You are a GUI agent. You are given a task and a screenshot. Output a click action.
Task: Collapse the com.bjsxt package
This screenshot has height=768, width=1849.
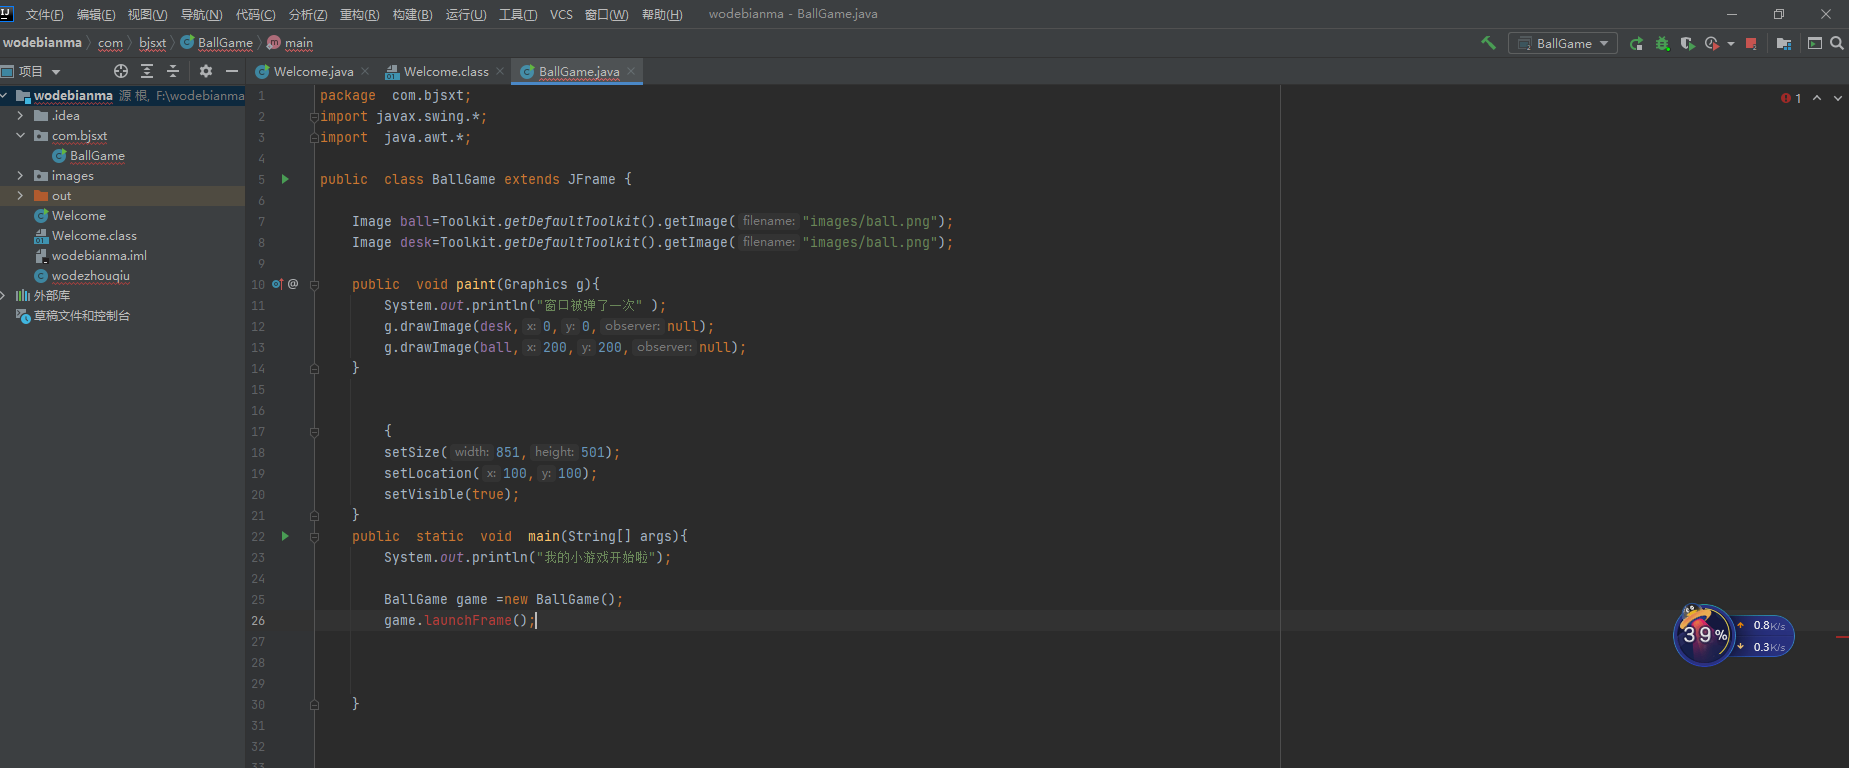[x=20, y=136]
